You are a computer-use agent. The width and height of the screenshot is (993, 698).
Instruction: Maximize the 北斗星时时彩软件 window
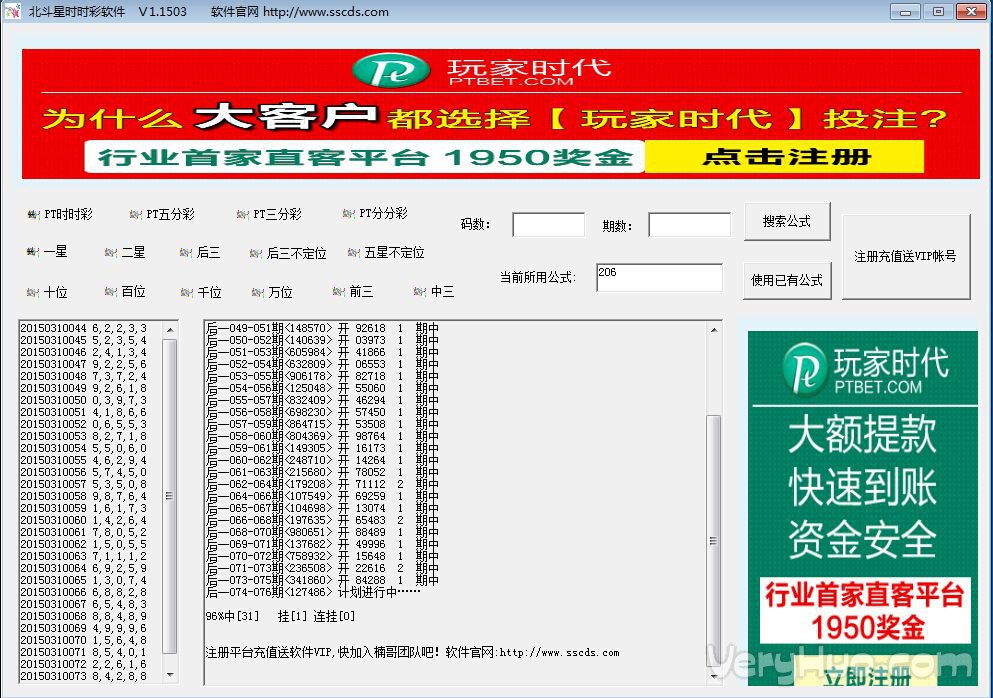938,11
